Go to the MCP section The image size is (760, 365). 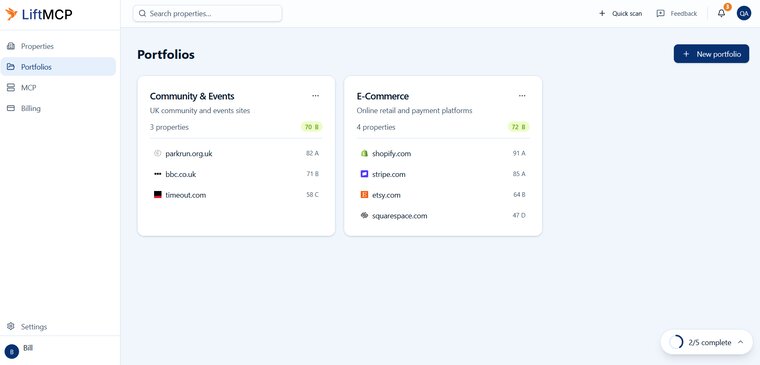tap(58, 88)
